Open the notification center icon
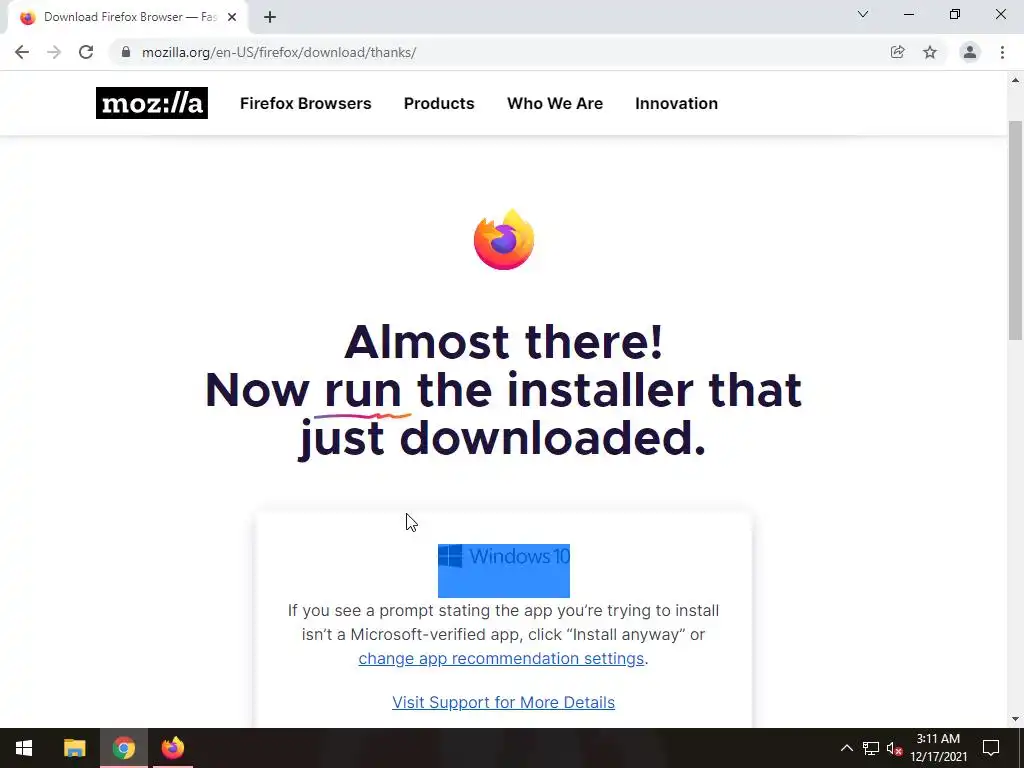 (991, 748)
